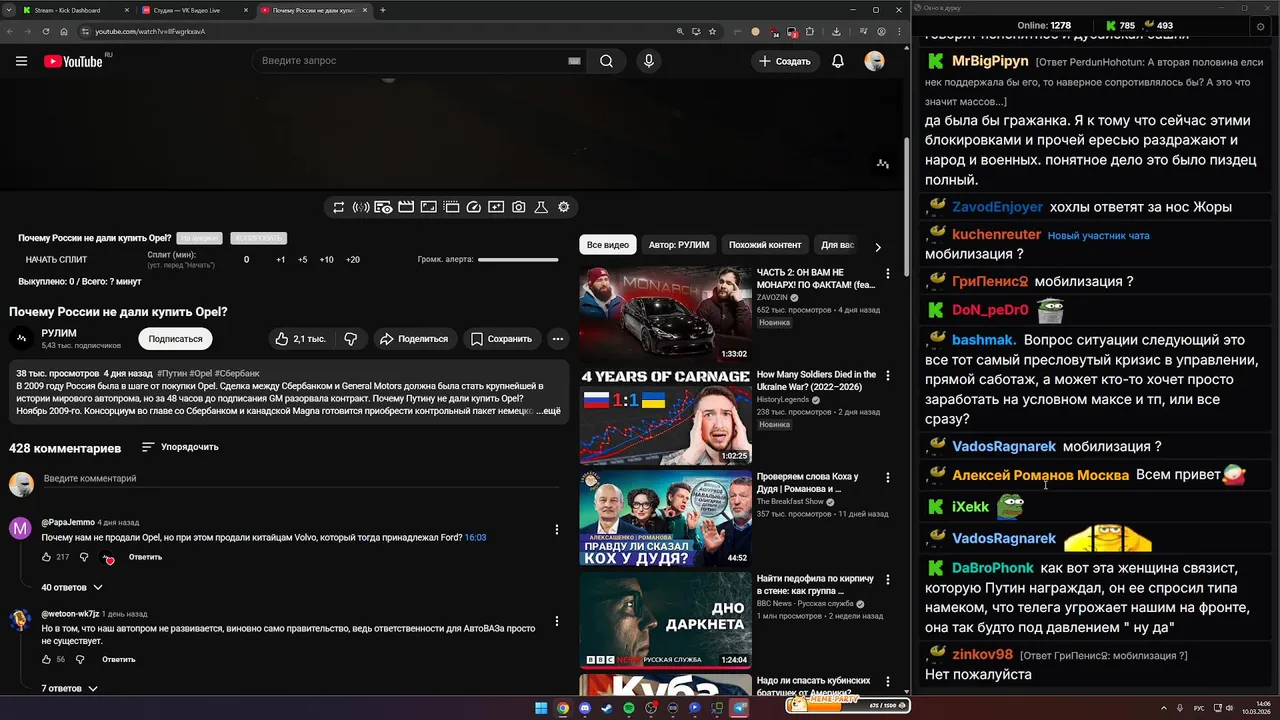Click the flask icon in player toolbar
The height and width of the screenshot is (720, 1280).
(541, 207)
